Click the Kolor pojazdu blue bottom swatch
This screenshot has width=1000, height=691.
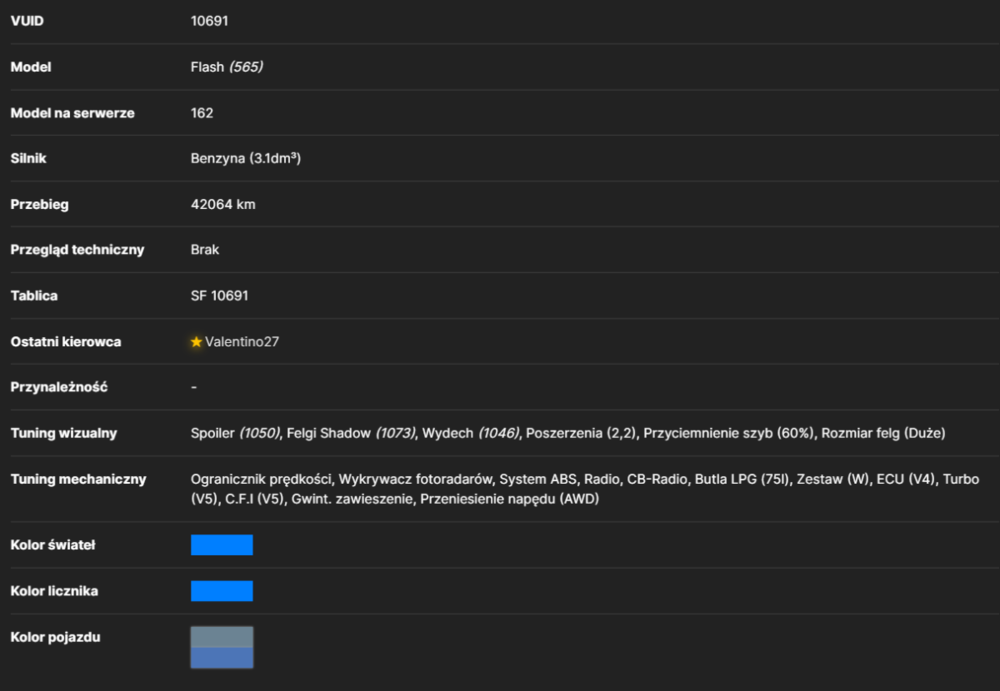(222, 658)
